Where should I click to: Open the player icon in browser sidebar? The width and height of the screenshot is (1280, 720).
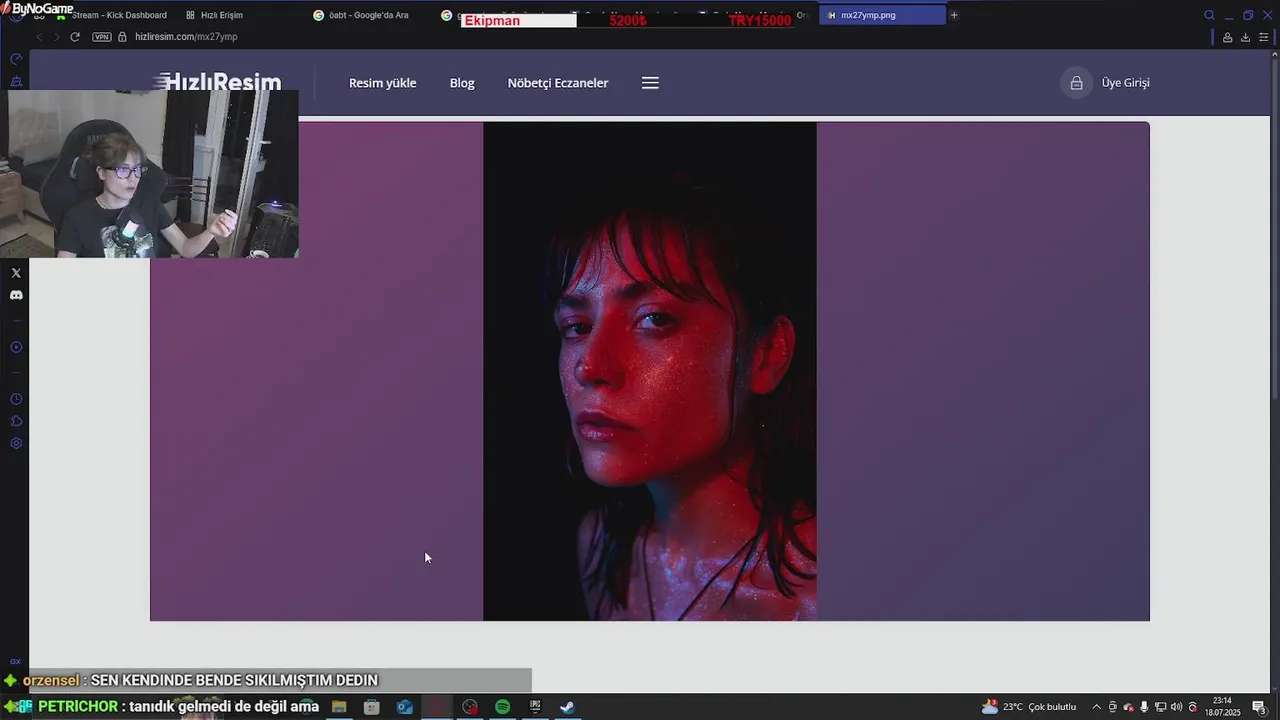pos(16,347)
